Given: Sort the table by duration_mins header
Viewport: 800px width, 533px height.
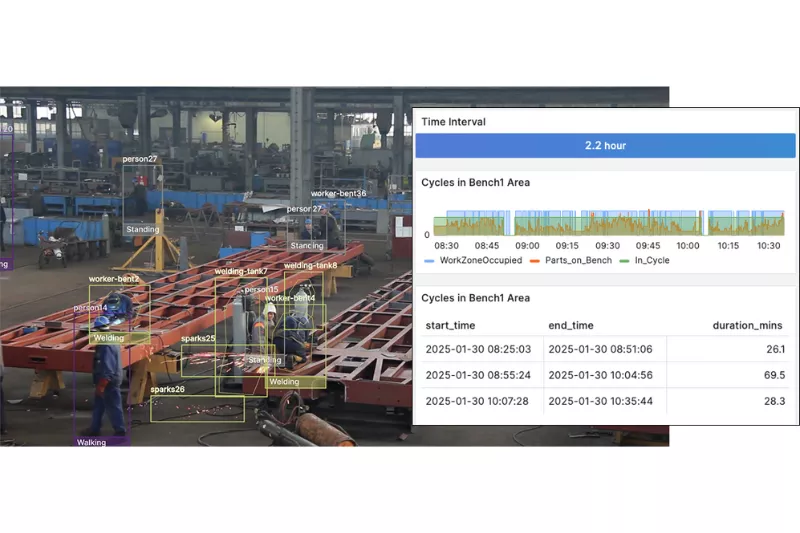Looking at the screenshot, I should pyautogui.click(x=748, y=325).
